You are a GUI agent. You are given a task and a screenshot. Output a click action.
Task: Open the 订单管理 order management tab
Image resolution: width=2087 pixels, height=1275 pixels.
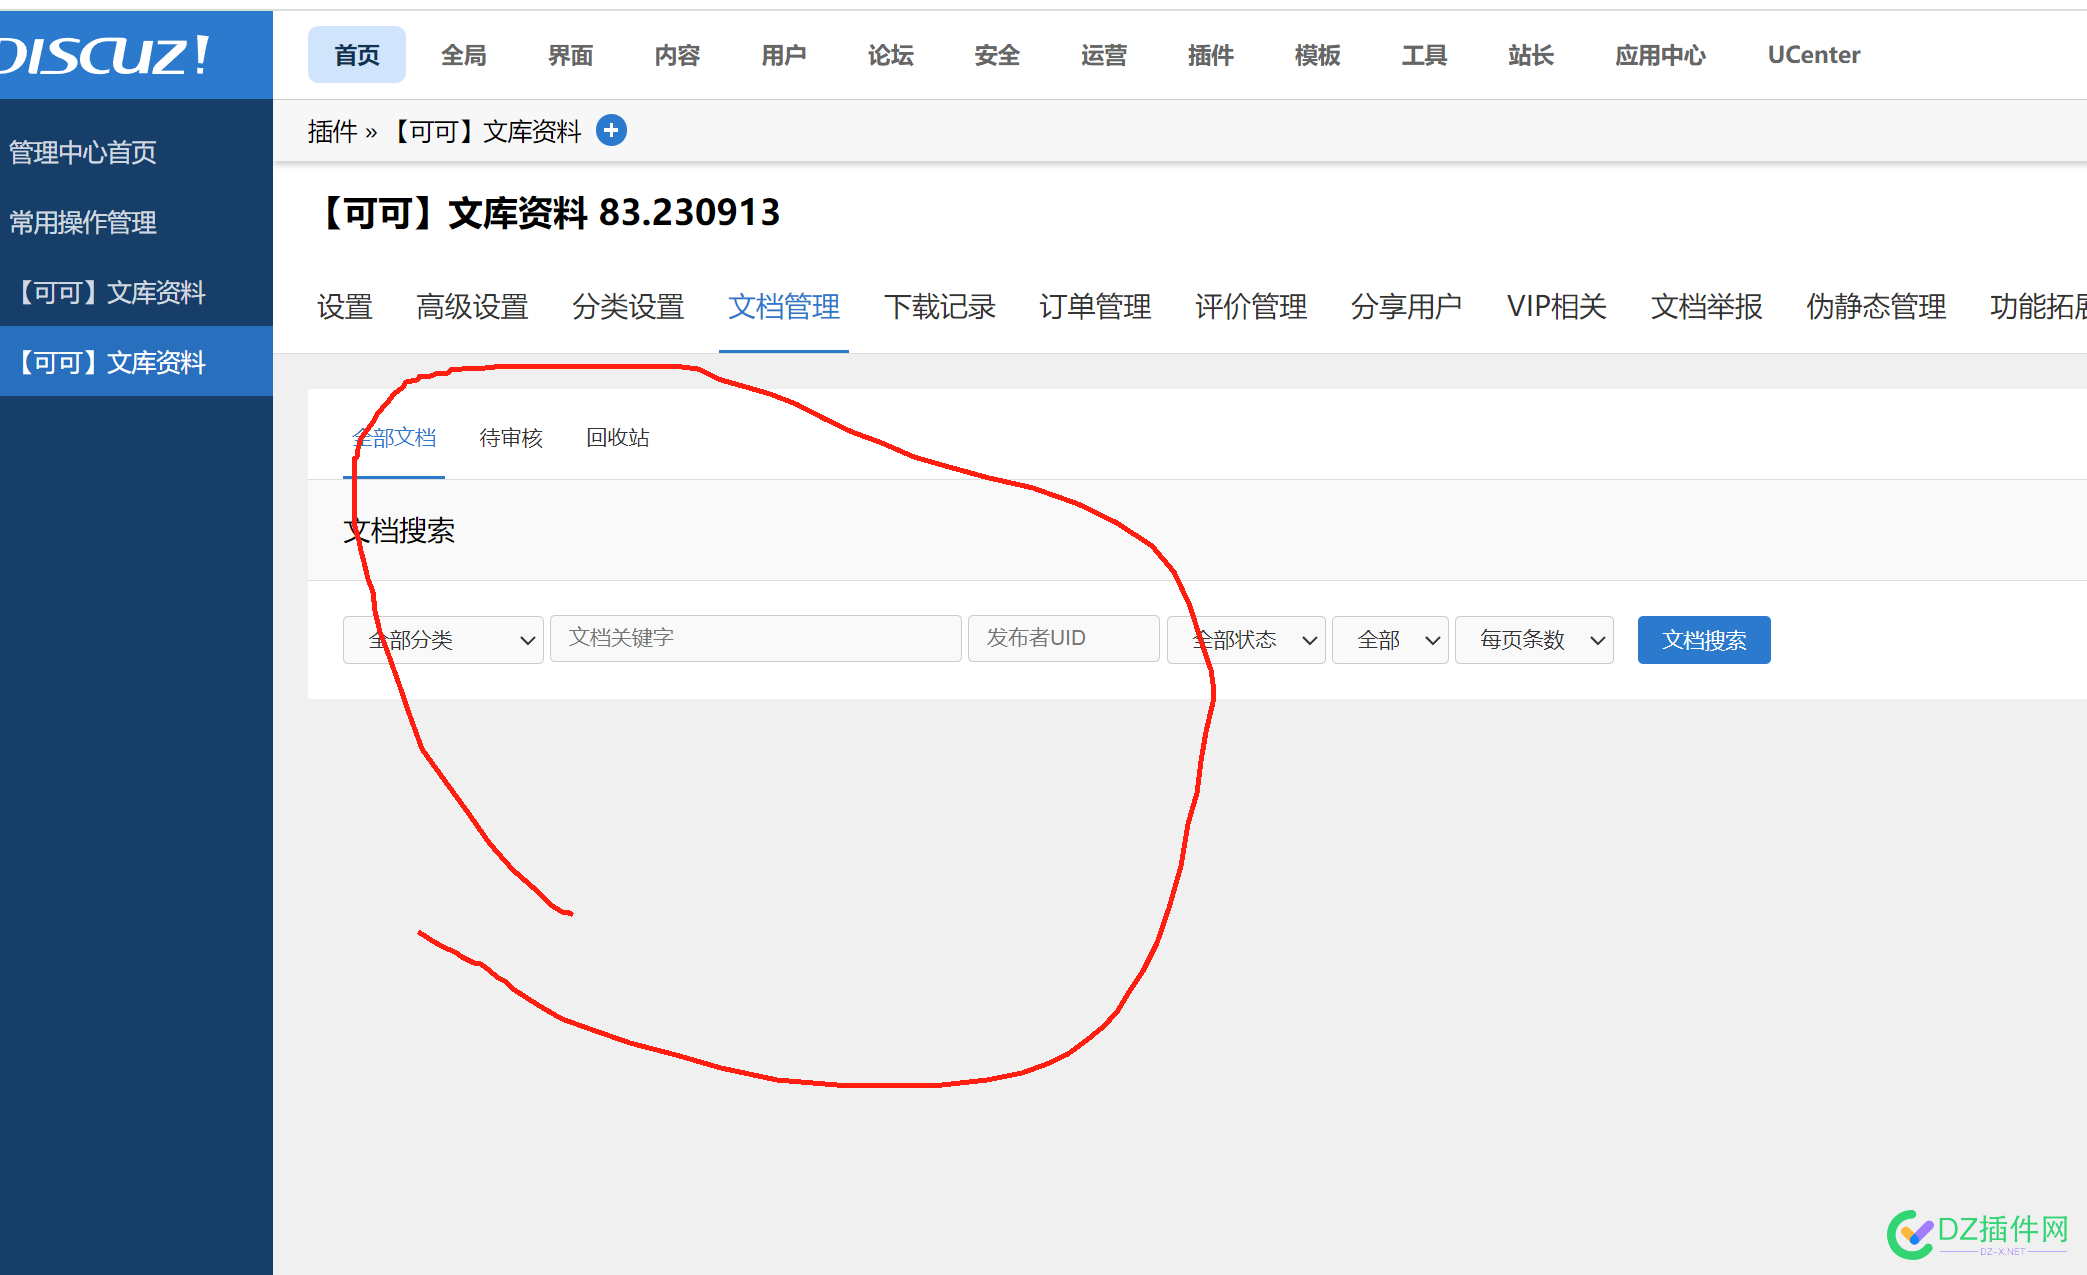pyautogui.click(x=1094, y=307)
